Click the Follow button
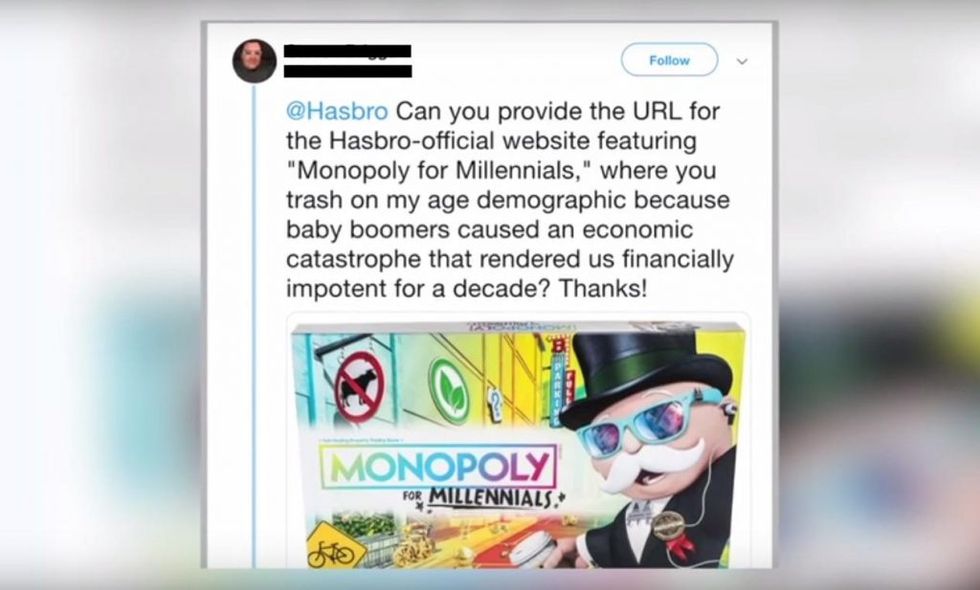Image resolution: width=980 pixels, height=590 pixels. pos(669,60)
